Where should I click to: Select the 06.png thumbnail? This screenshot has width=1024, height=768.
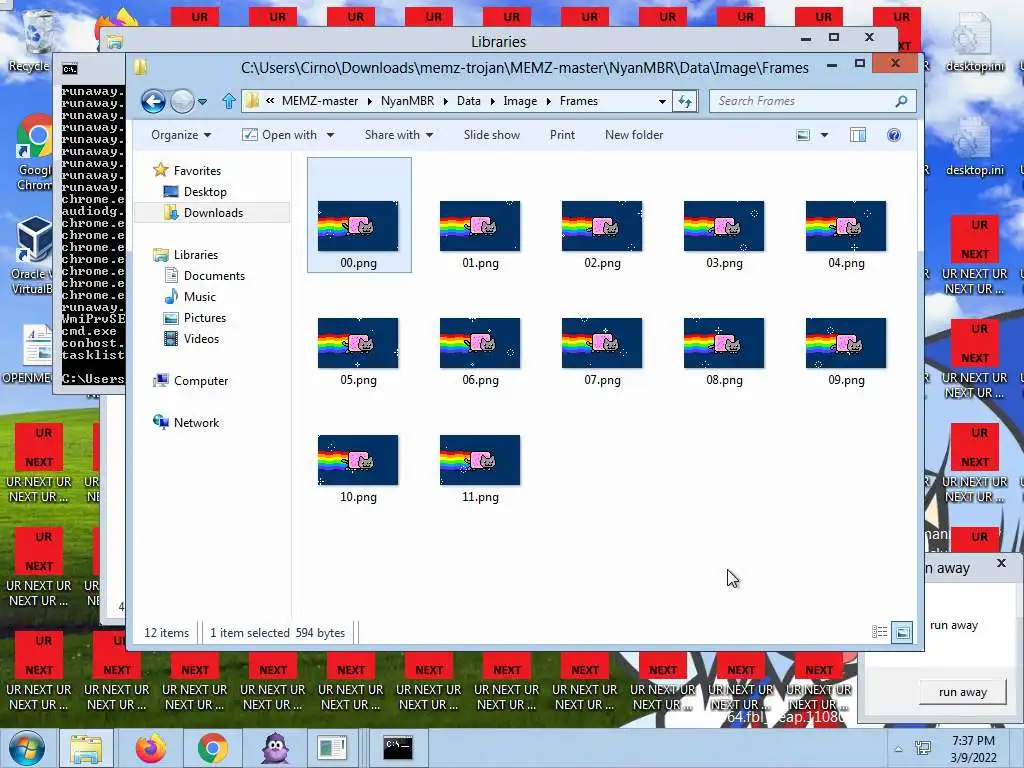pos(480,343)
